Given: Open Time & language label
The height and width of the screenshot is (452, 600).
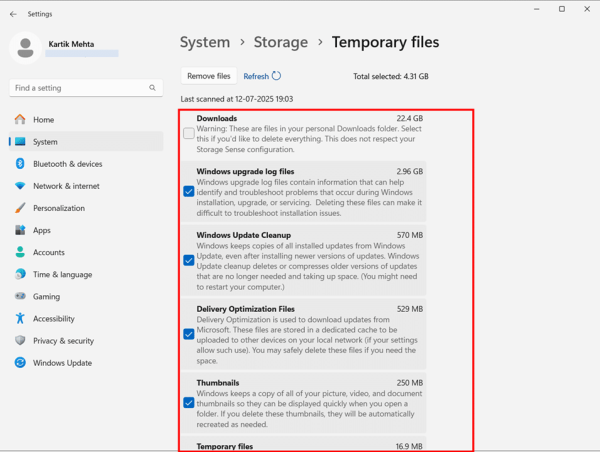Looking at the screenshot, I should pos(62,275).
